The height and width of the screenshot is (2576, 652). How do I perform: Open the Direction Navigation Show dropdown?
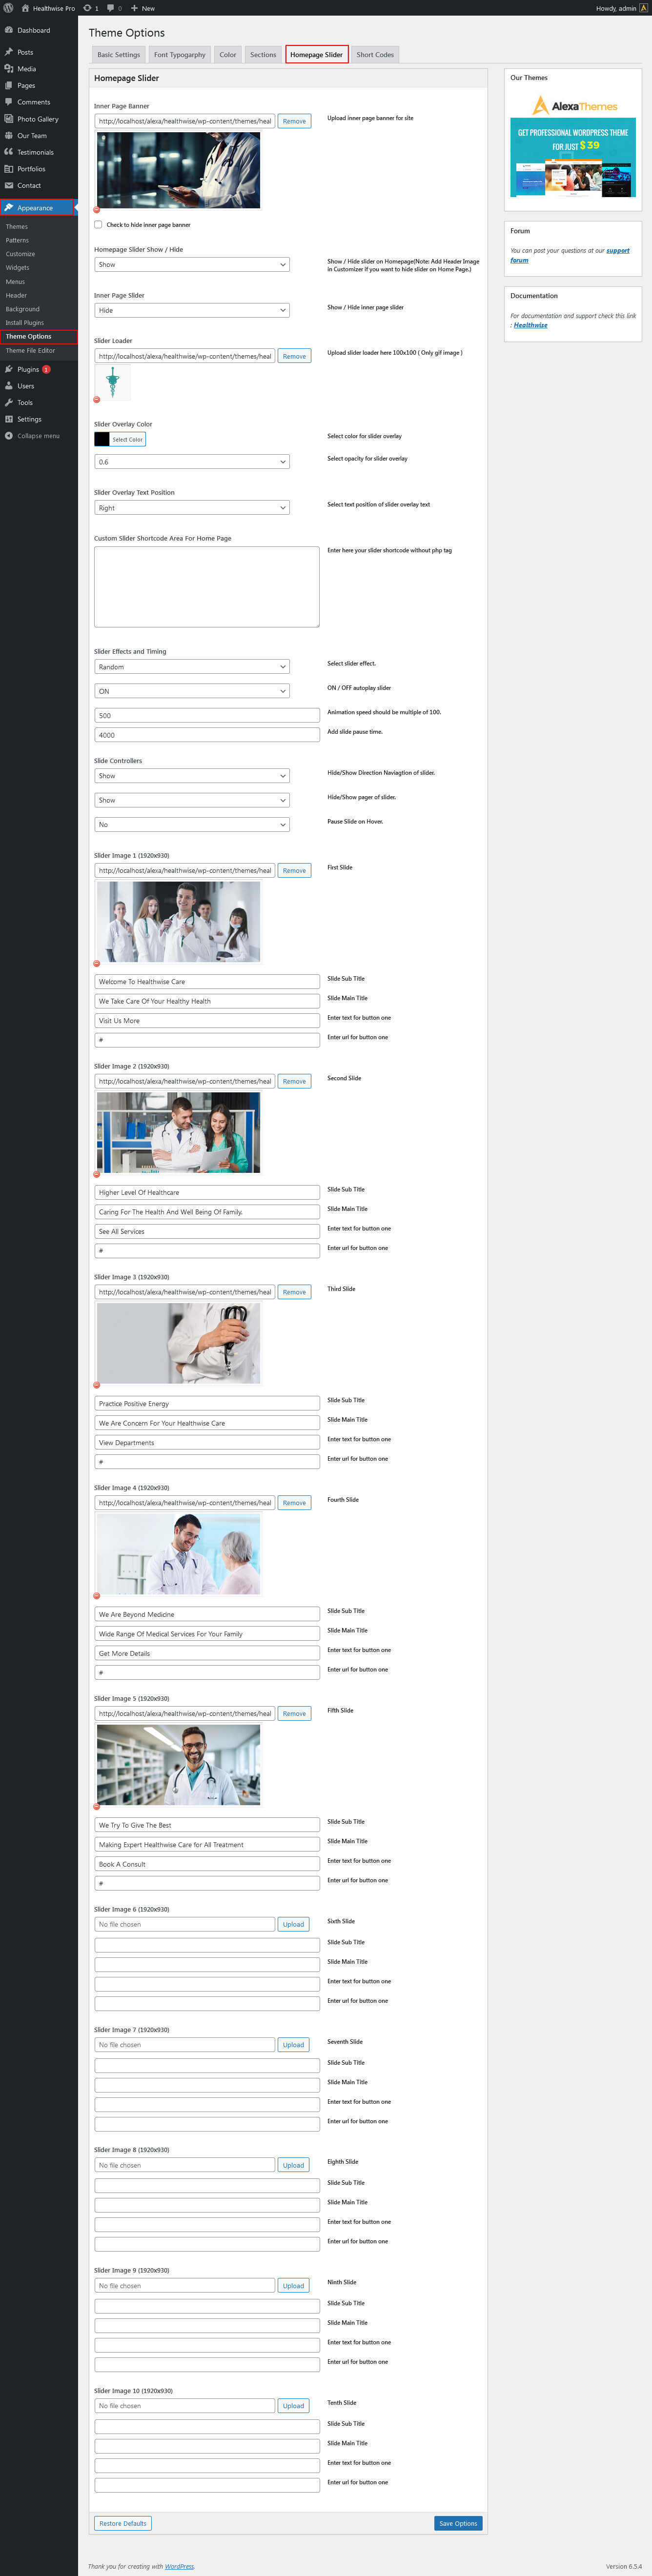pyautogui.click(x=192, y=776)
